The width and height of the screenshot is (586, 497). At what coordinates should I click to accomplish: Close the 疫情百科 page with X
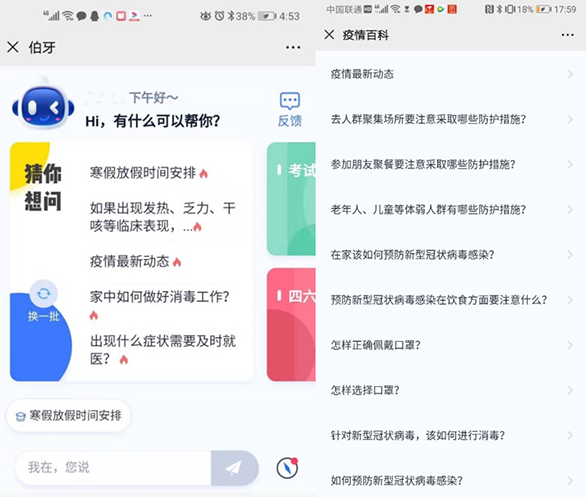329,35
